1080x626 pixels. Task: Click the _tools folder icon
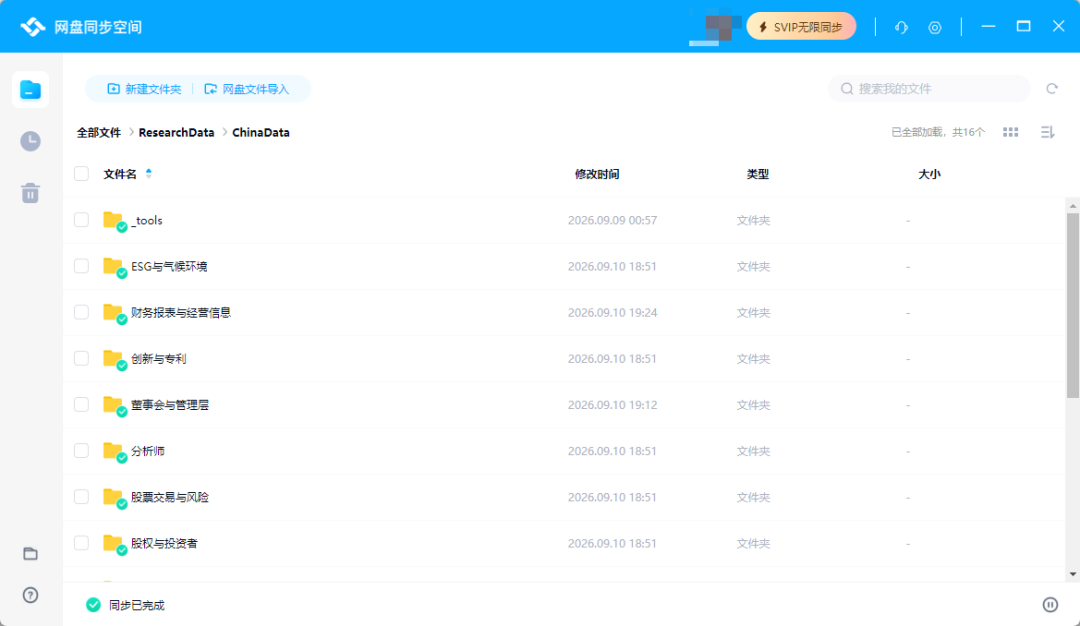click(114, 220)
